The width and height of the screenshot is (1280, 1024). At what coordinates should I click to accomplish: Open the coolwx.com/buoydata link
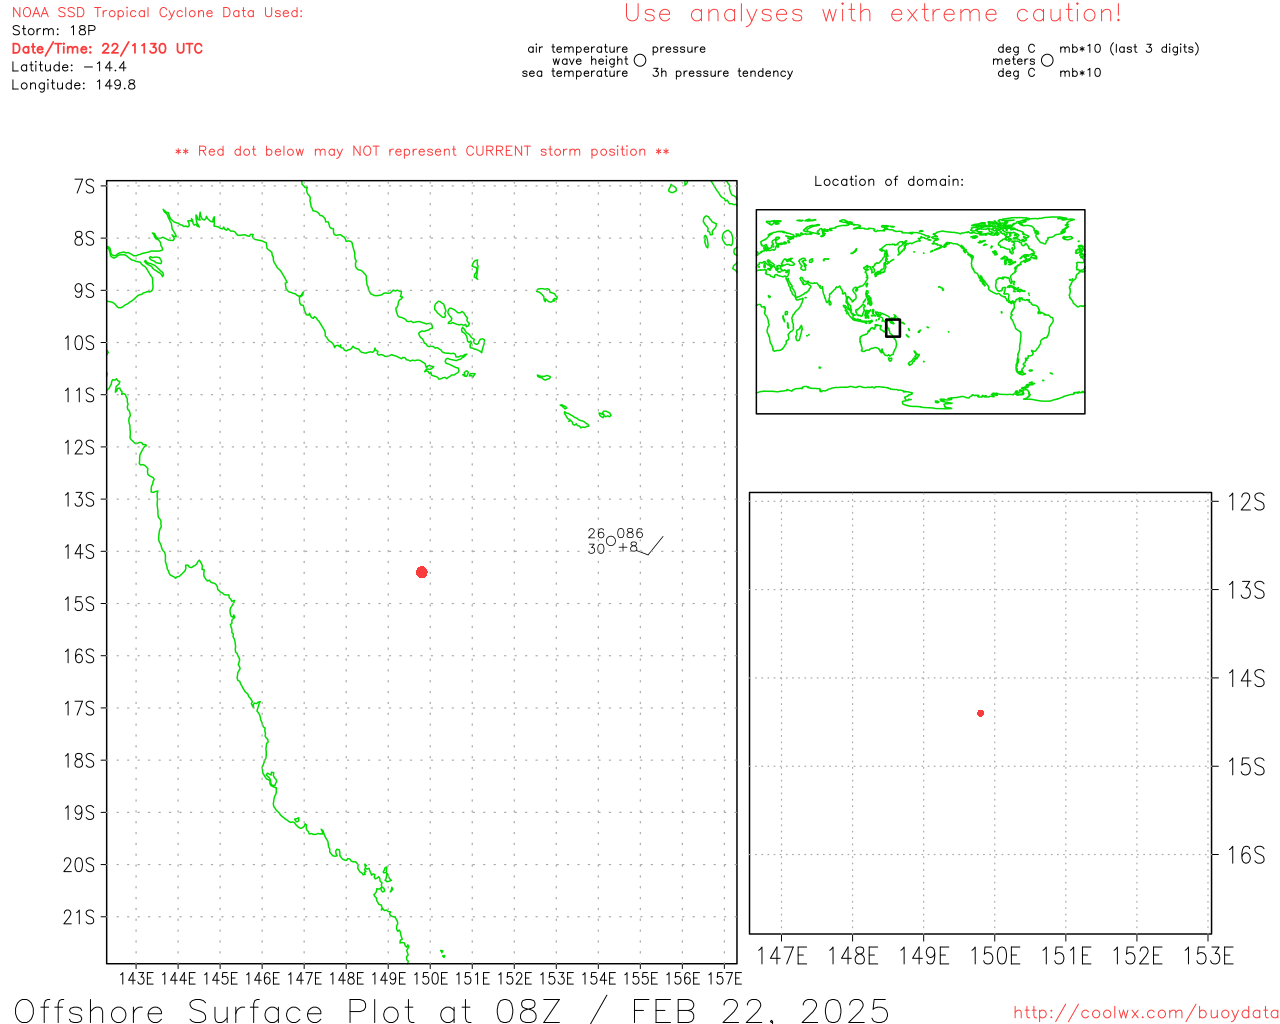point(1146,1013)
